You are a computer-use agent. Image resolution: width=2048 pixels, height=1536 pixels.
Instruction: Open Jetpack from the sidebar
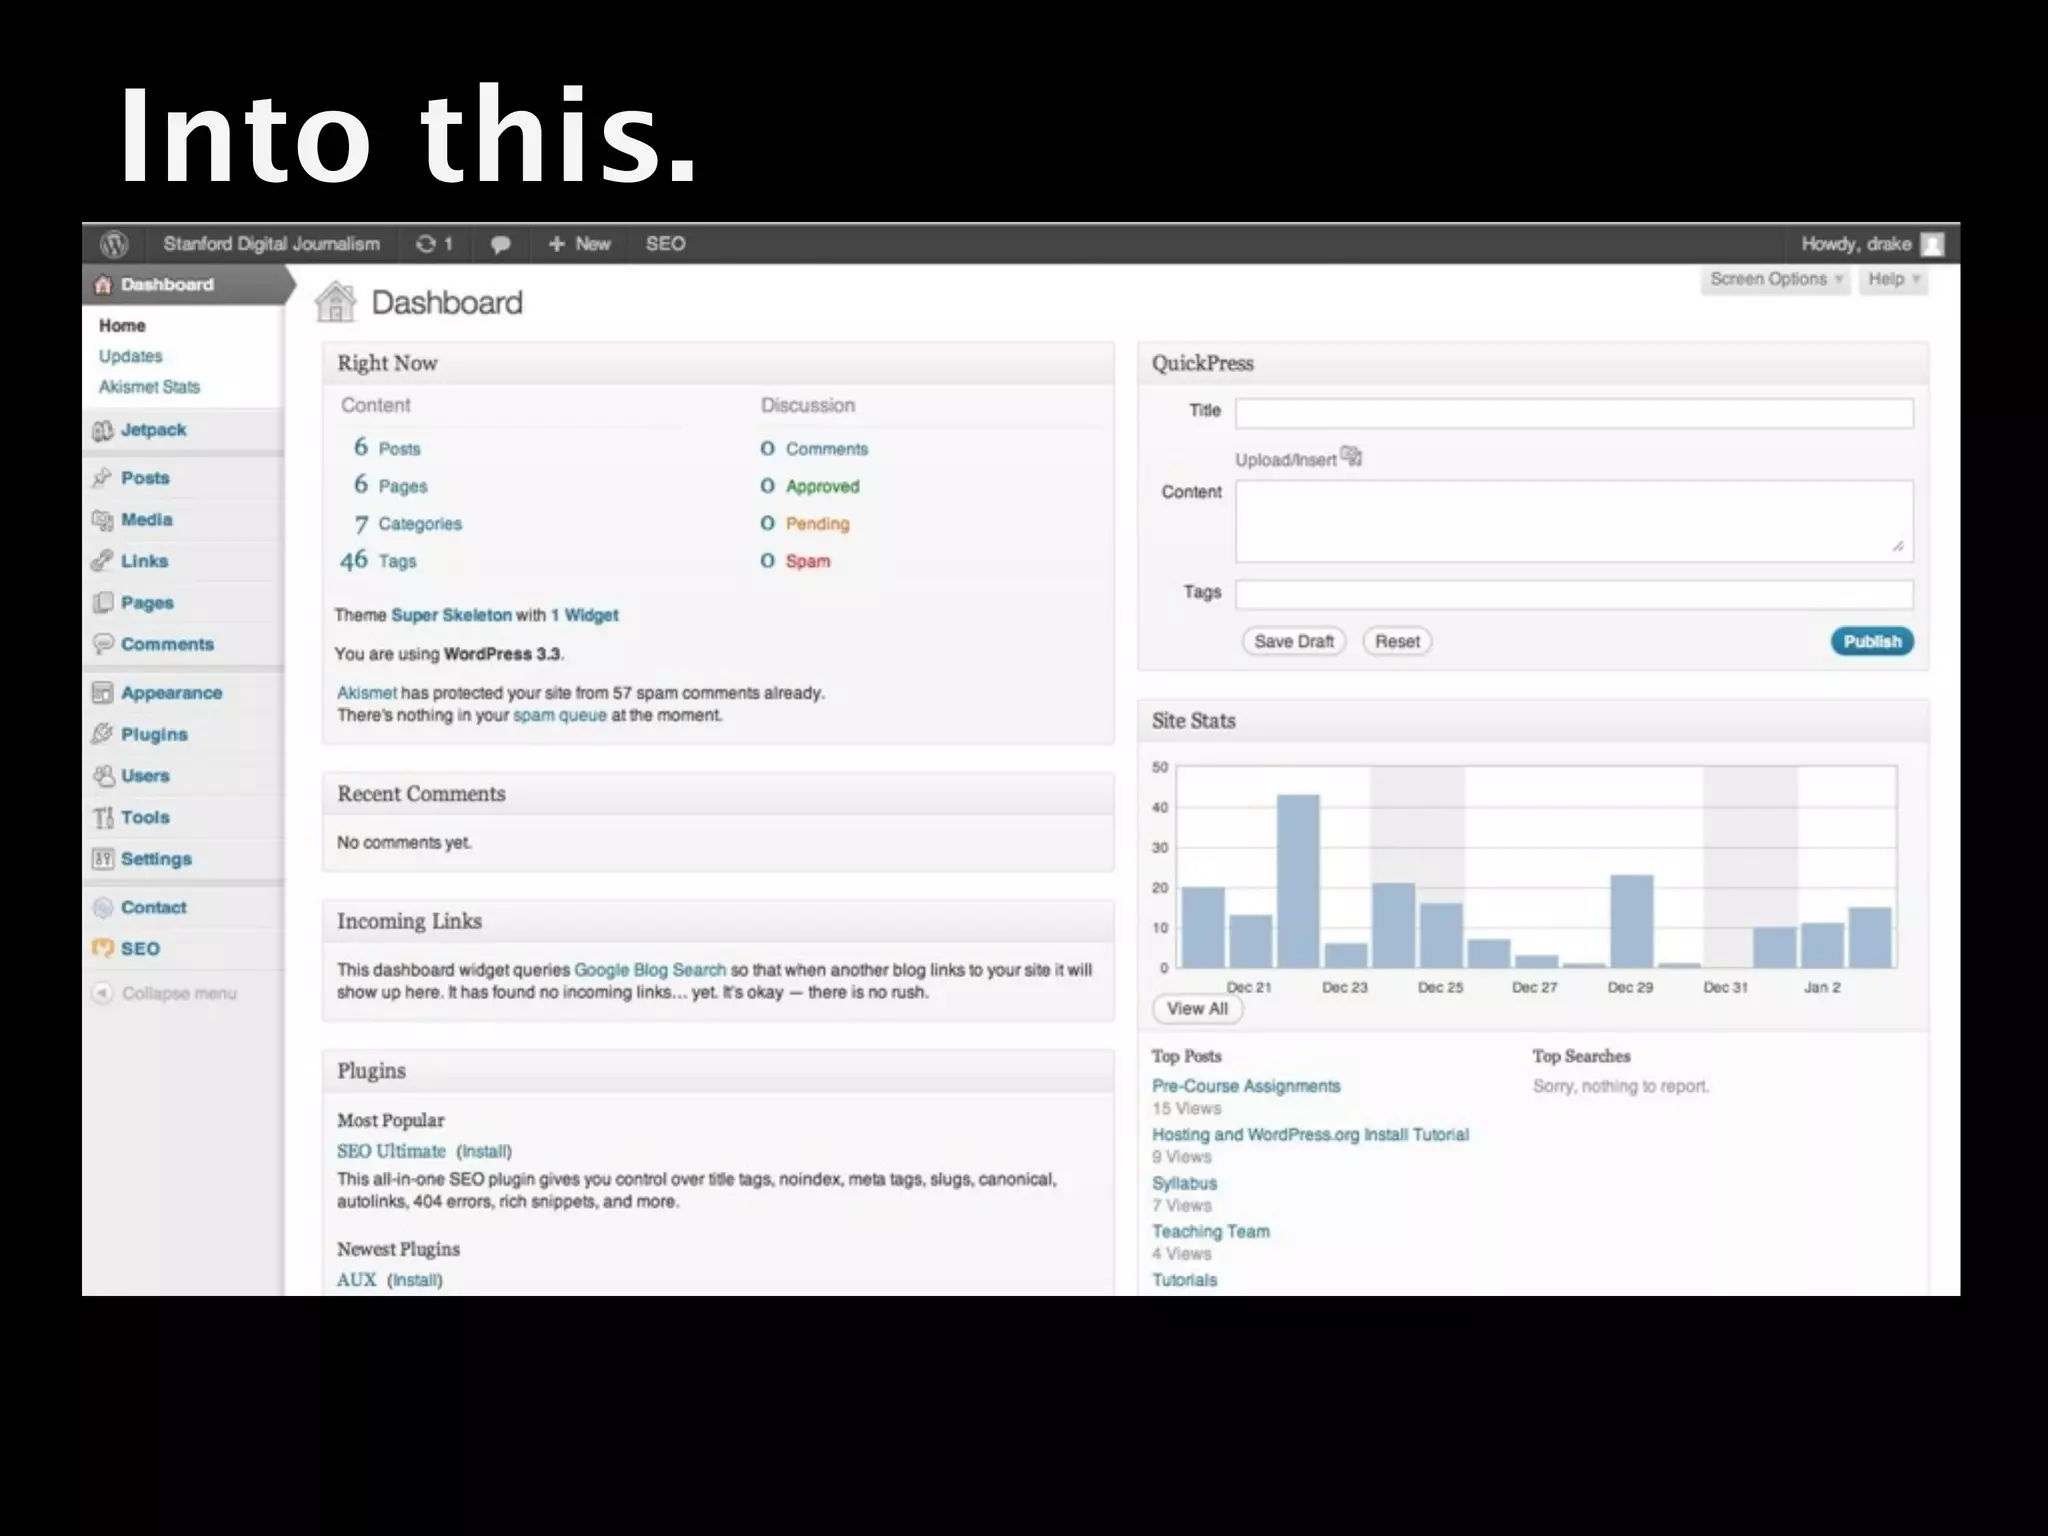pos(153,430)
